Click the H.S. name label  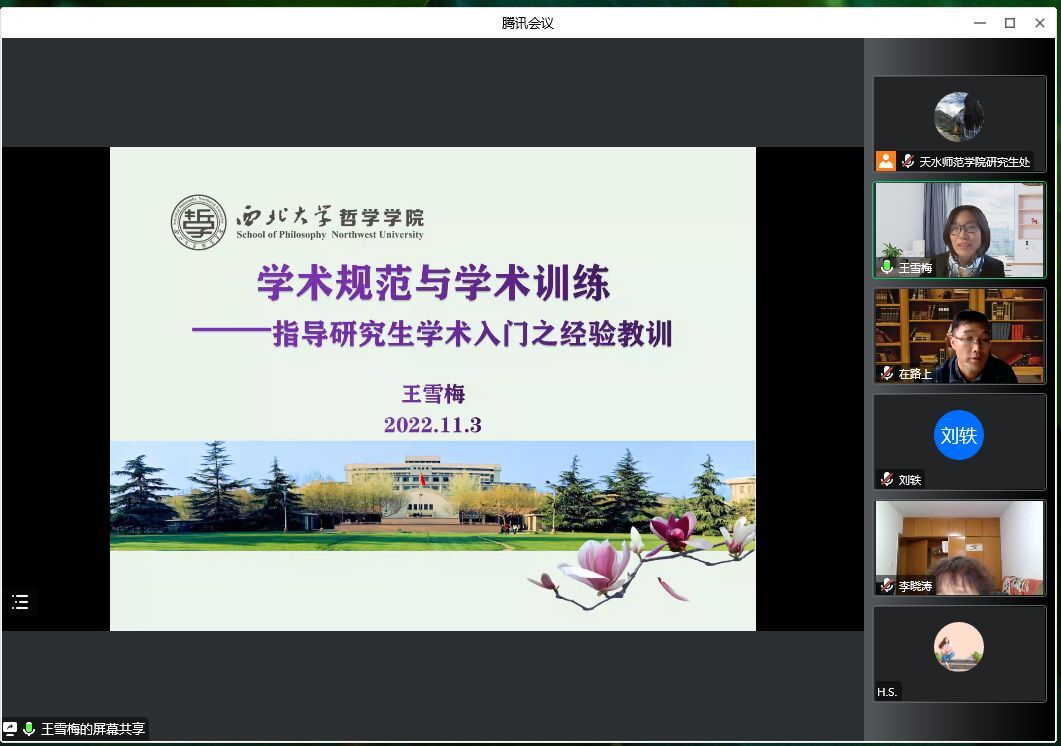coord(887,692)
